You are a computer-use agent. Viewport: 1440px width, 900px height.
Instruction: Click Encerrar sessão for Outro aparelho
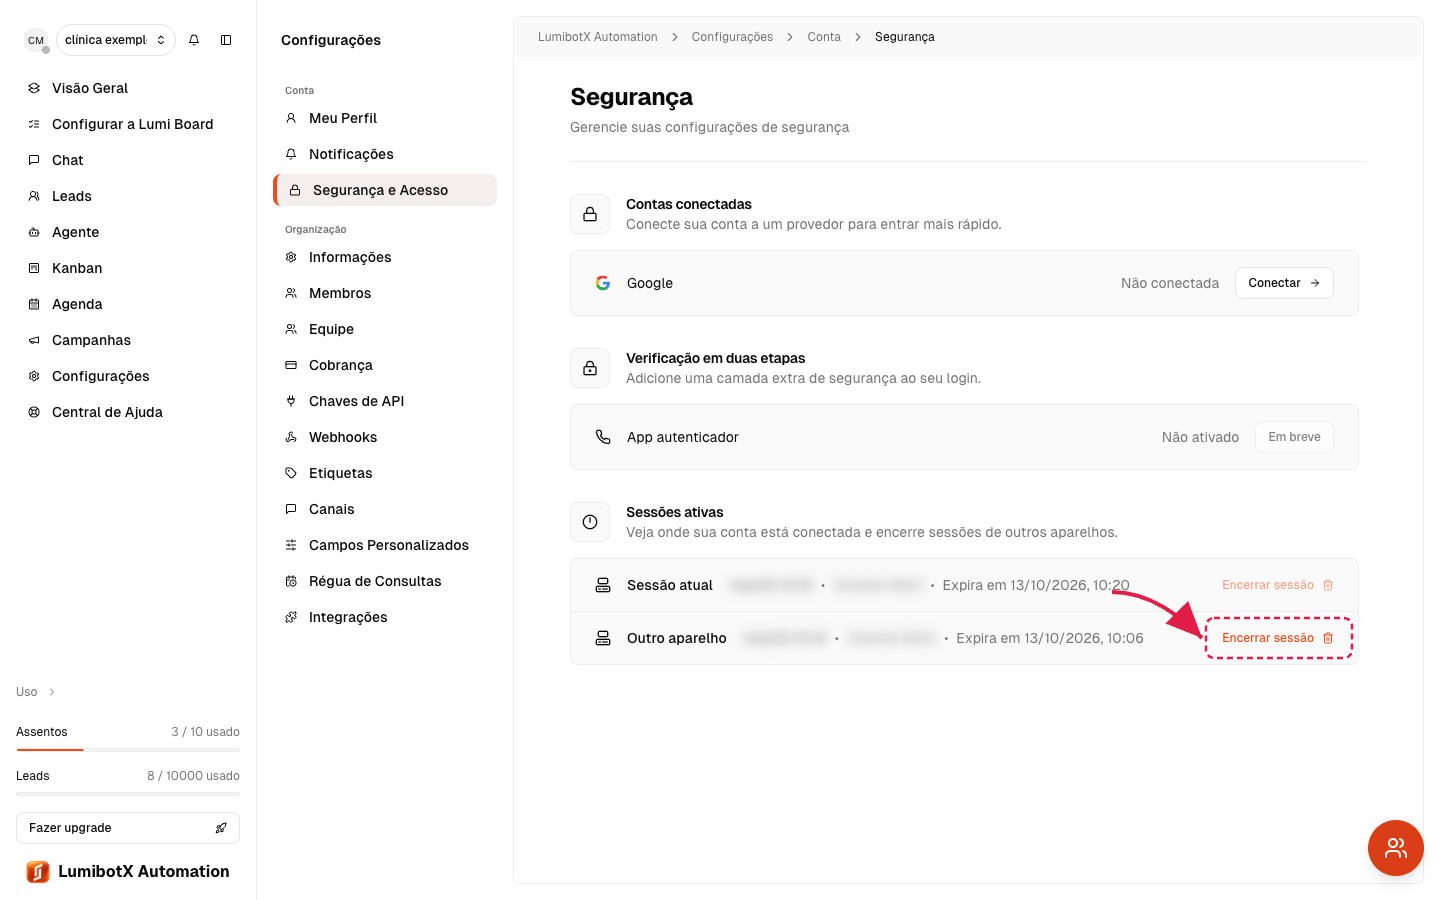point(1278,638)
